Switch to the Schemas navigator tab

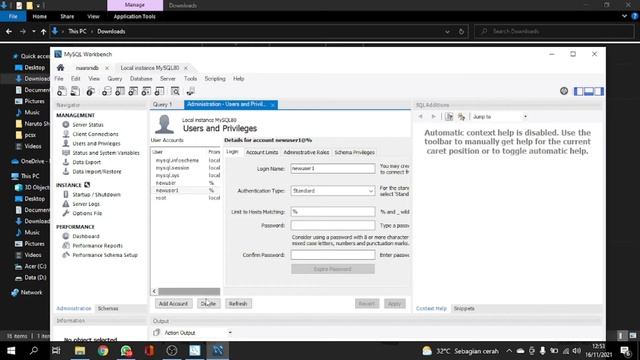[x=108, y=308]
